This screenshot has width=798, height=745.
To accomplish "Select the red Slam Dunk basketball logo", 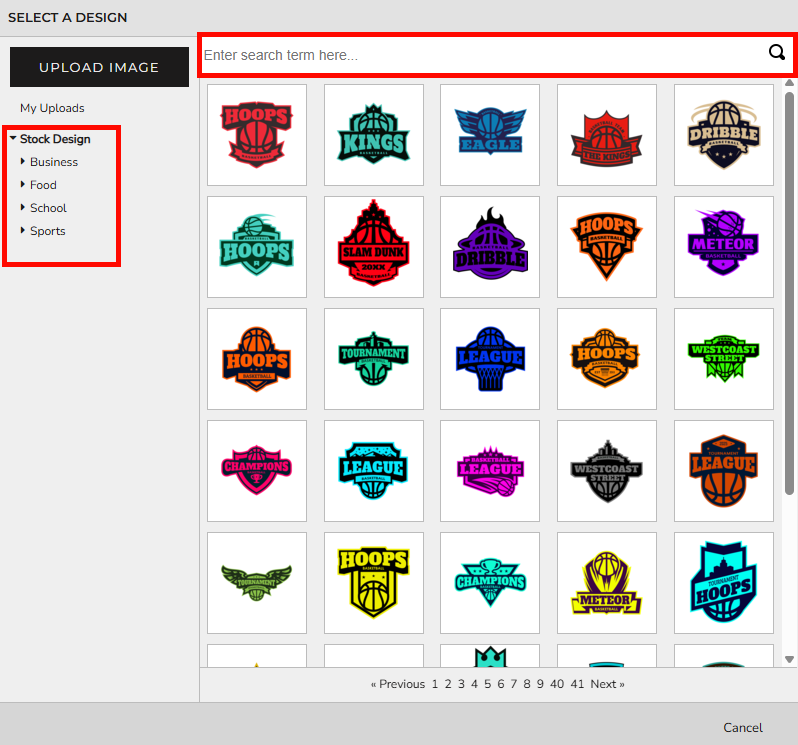I will [x=373, y=246].
